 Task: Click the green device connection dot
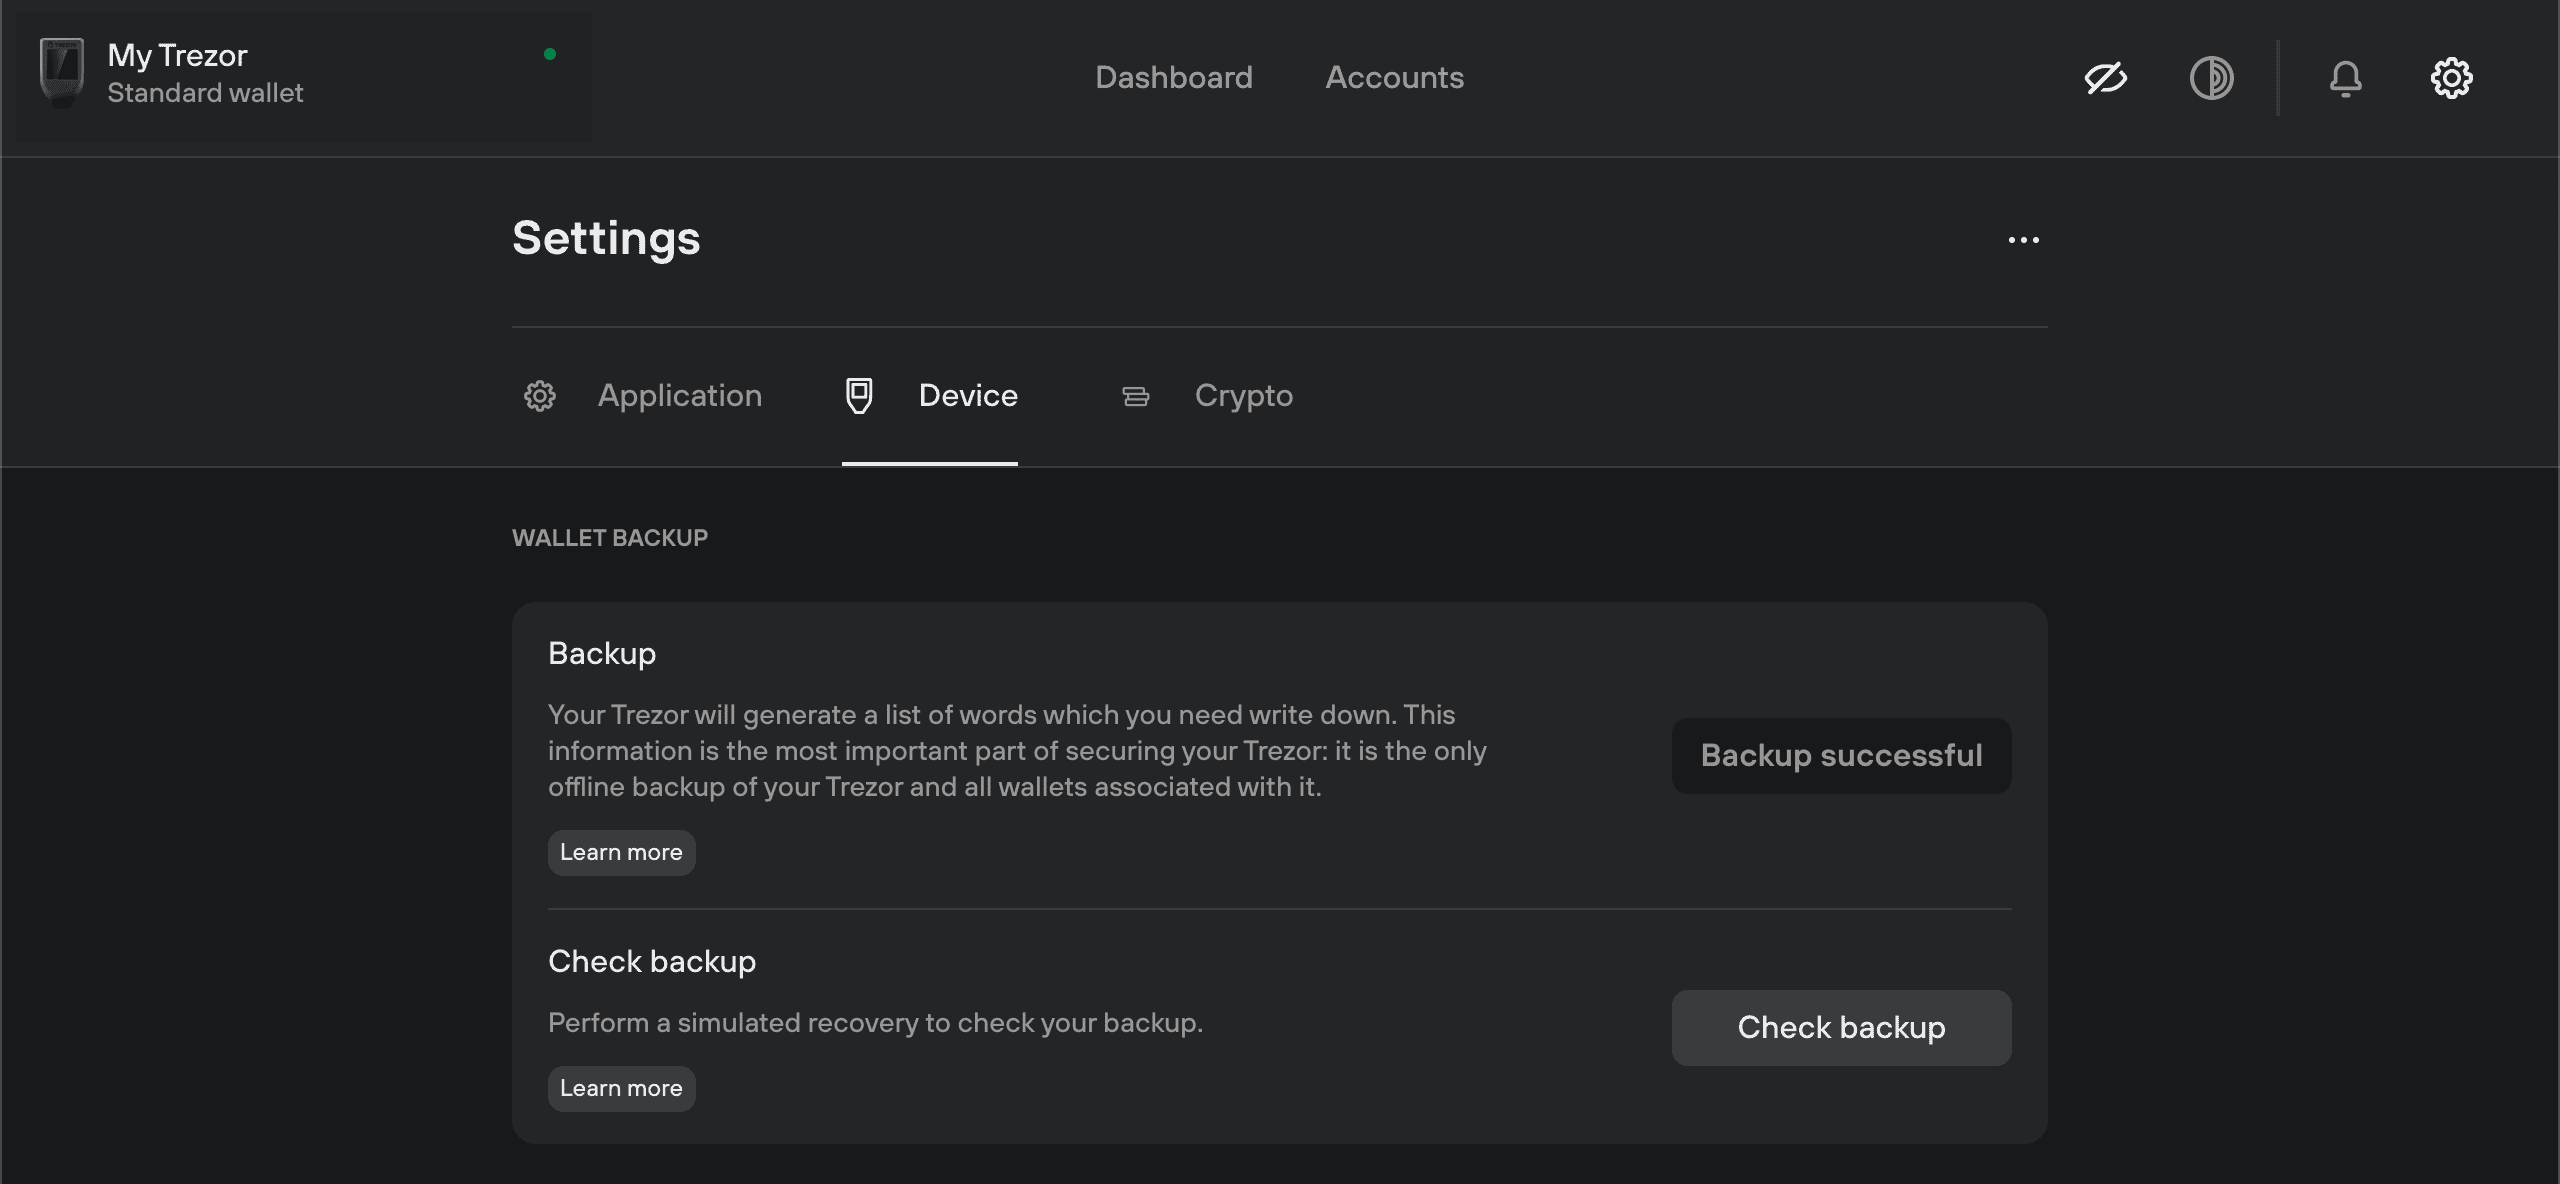[x=550, y=54]
